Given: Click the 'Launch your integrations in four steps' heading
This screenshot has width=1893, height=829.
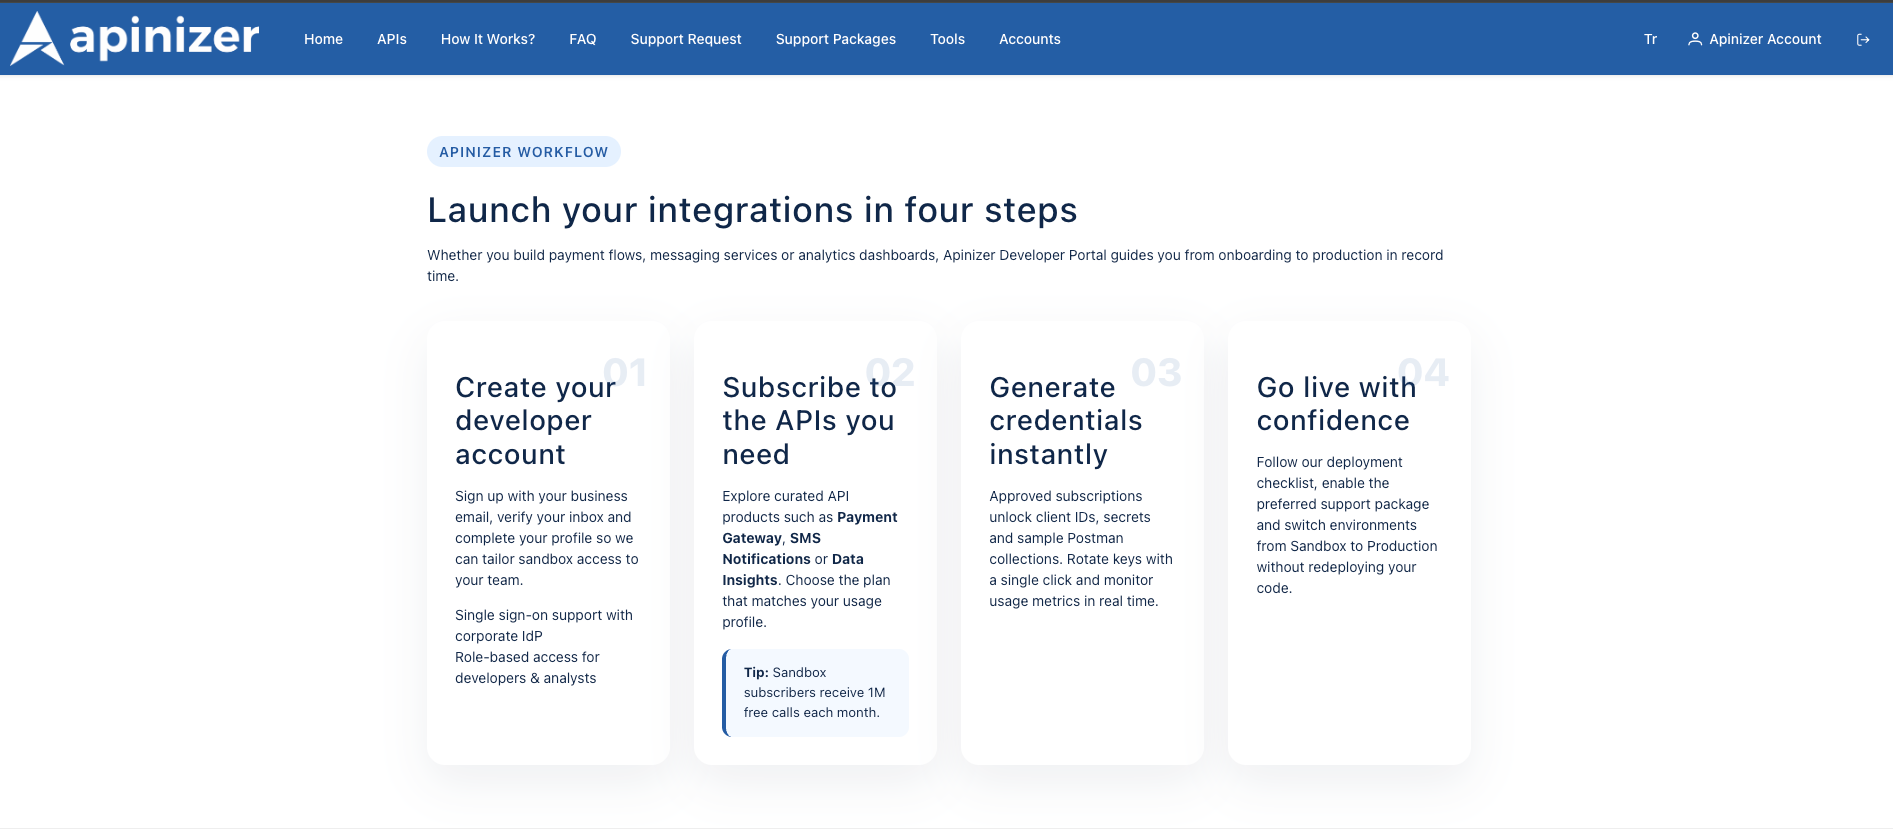Looking at the screenshot, I should point(752,211).
